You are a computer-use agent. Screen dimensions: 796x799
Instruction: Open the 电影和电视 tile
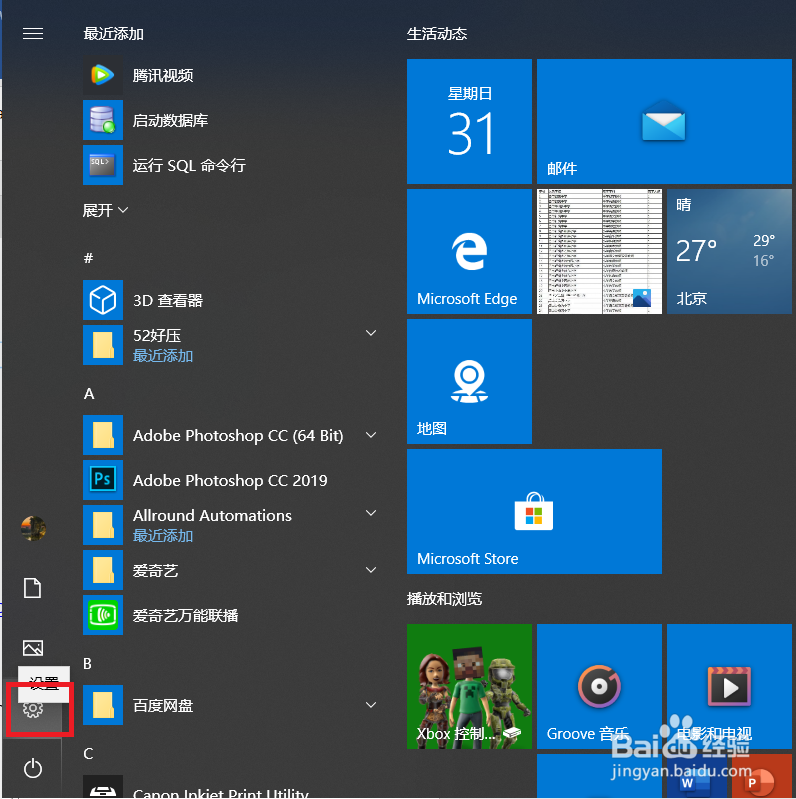pyautogui.click(x=729, y=686)
